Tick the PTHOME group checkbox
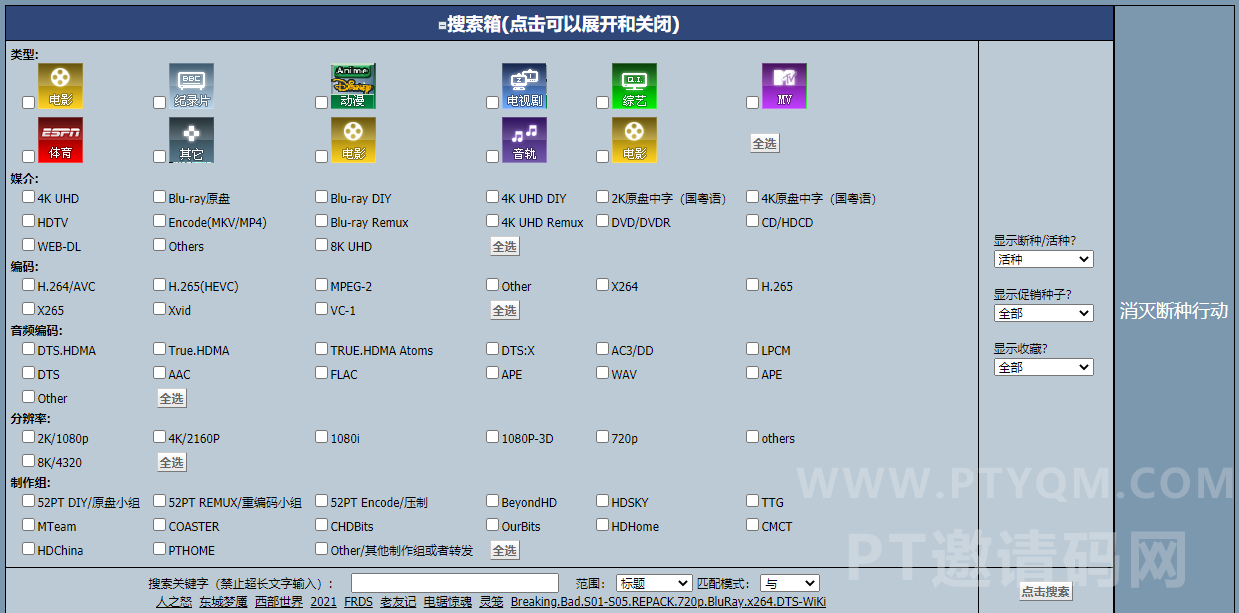 click(159, 549)
